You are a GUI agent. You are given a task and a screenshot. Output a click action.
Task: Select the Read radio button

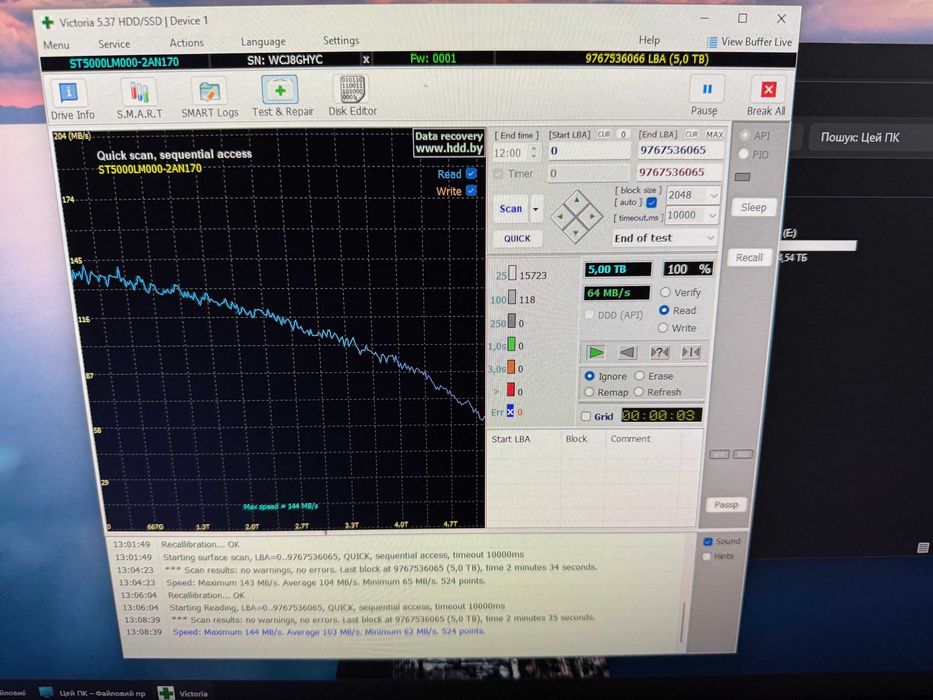[x=664, y=310]
